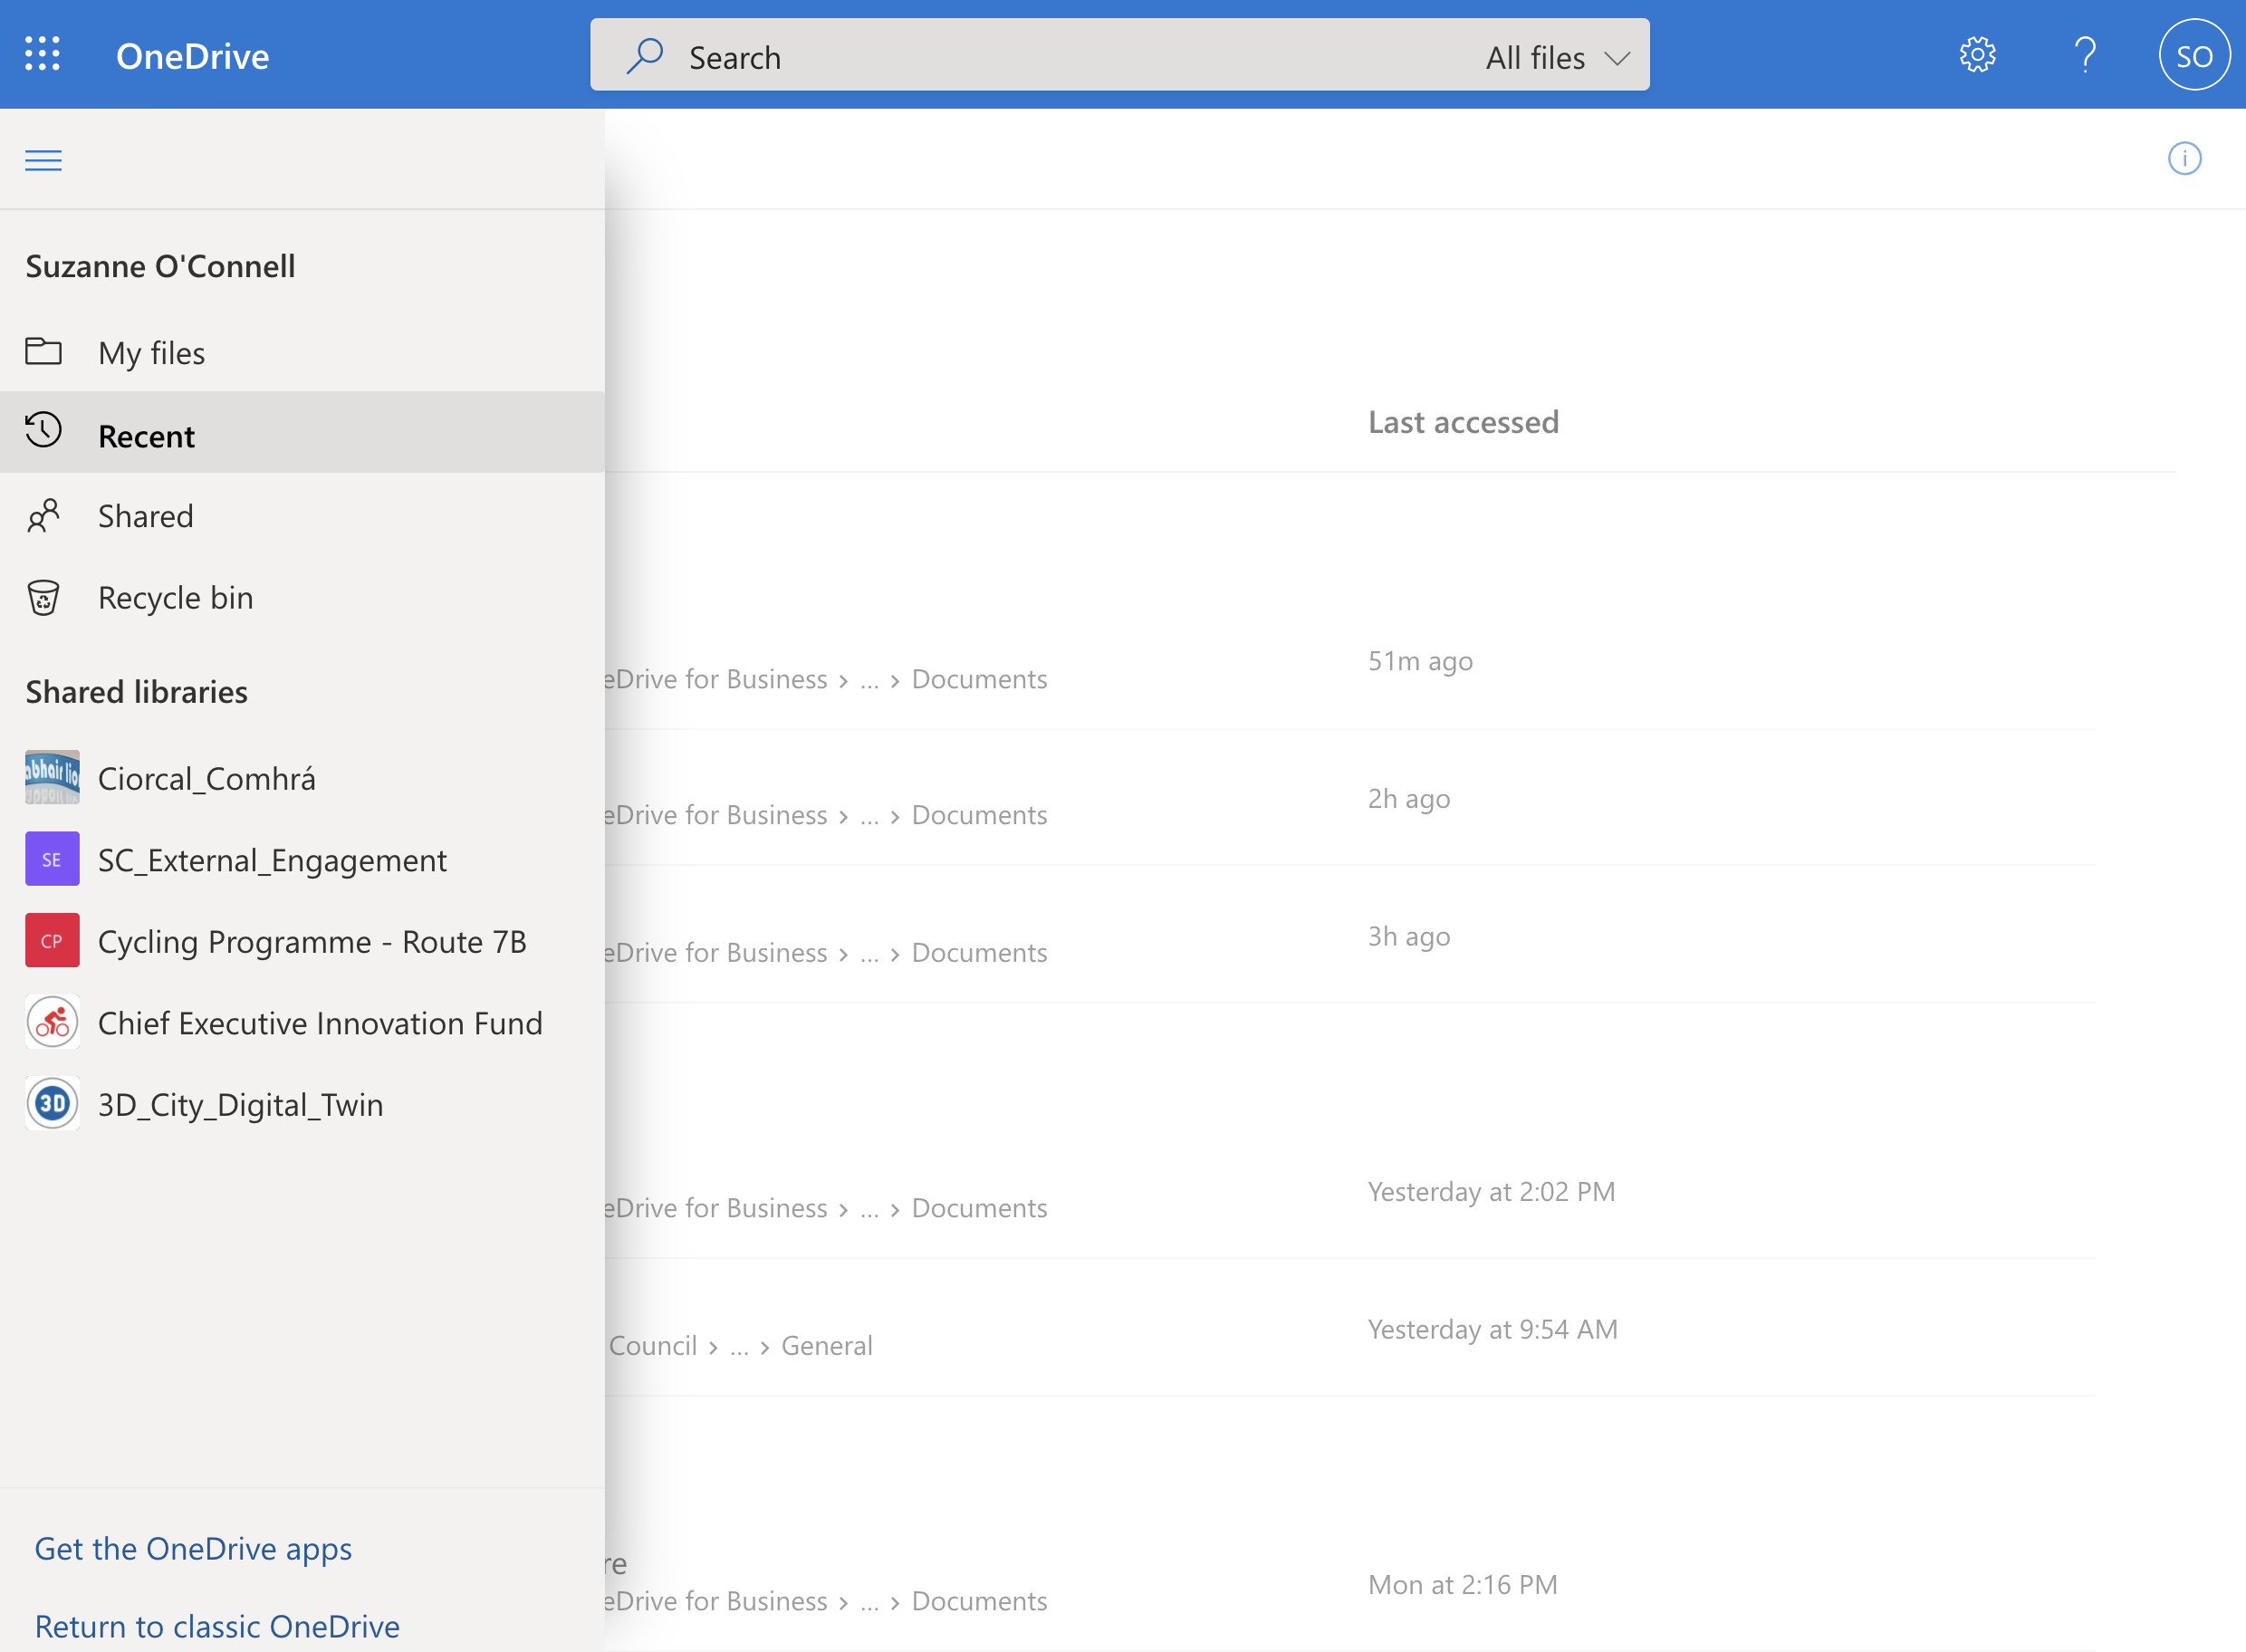Image resolution: width=2246 pixels, height=1652 pixels.
Task: Open the Chief Executive Innovation Fund library
Action: (x=319, y=1023)
